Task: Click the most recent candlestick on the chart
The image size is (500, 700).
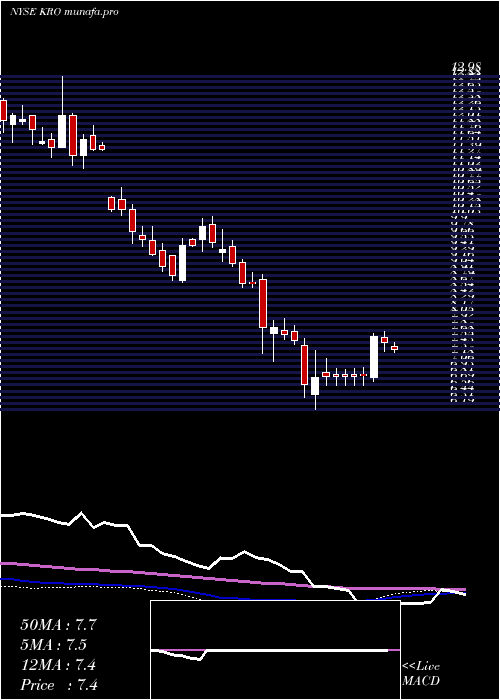Action: (x=394, y=347)
